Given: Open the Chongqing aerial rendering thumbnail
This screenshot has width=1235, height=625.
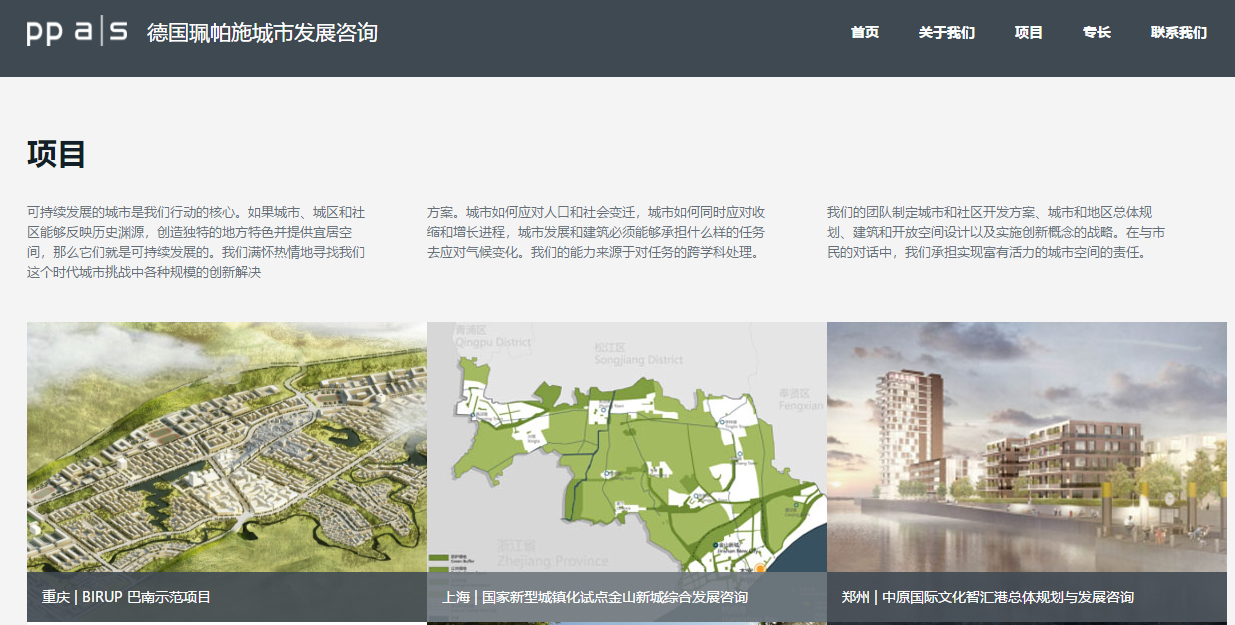Looking at the screenshot, I should (226, 445).
